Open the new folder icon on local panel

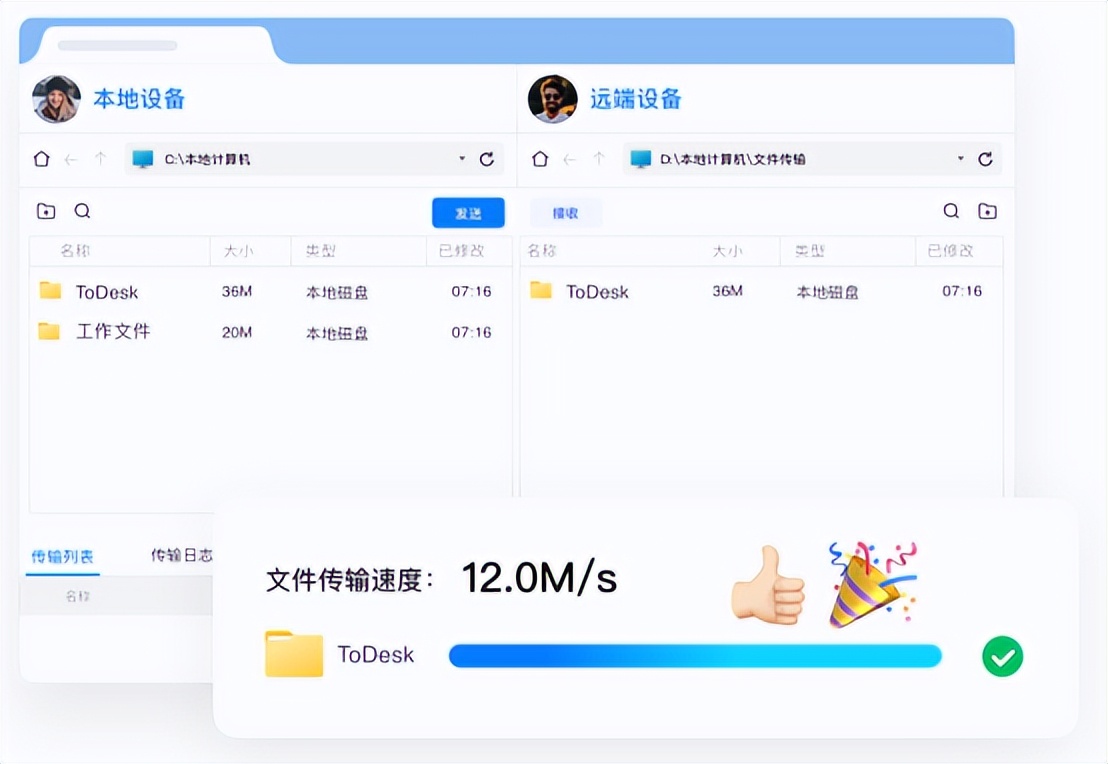[x=46, y=211]
